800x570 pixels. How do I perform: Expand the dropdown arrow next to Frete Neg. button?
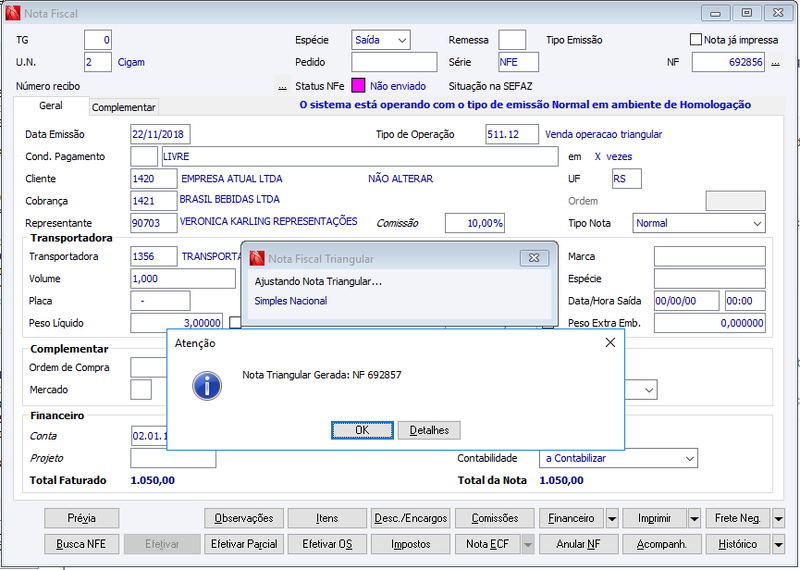pyautogui.click(x=778, y=518)
